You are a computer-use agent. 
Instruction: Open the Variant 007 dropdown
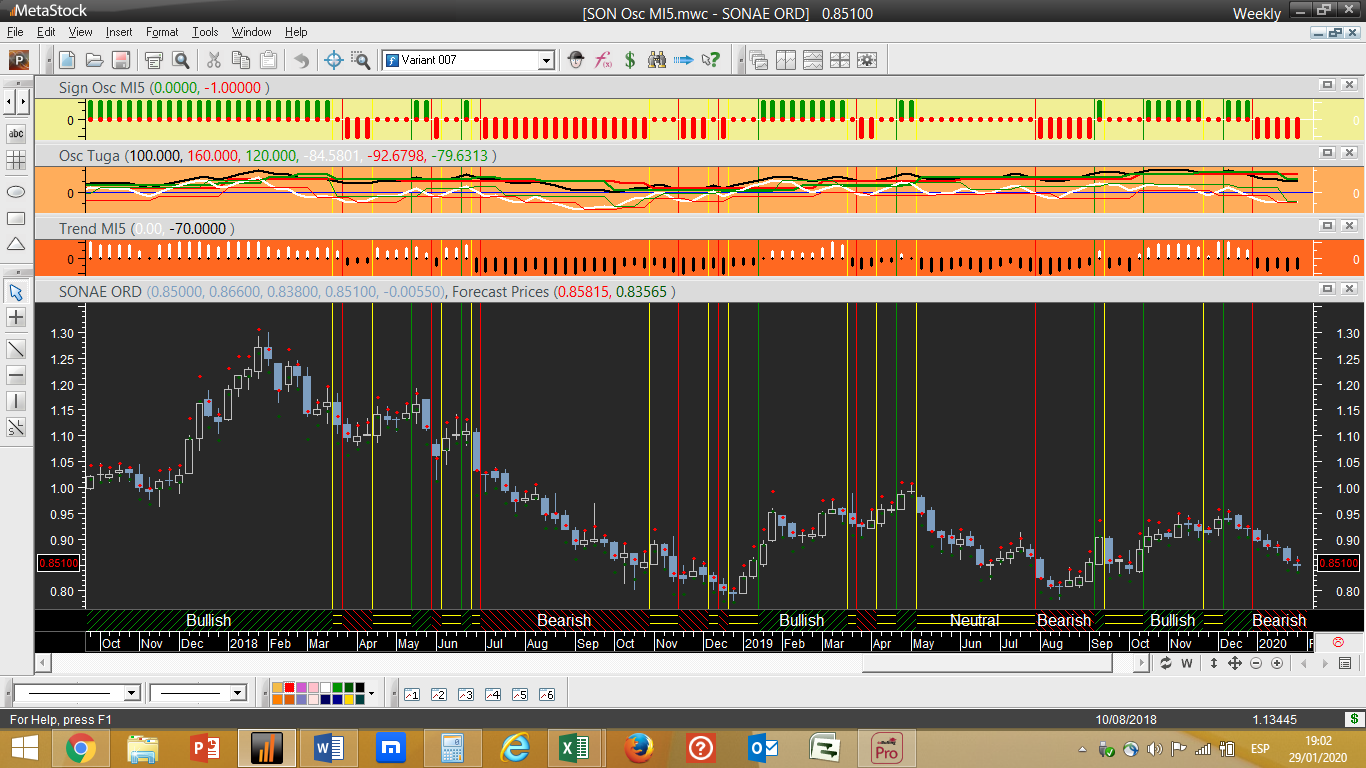pyautogui.click(x=546, y=60)
